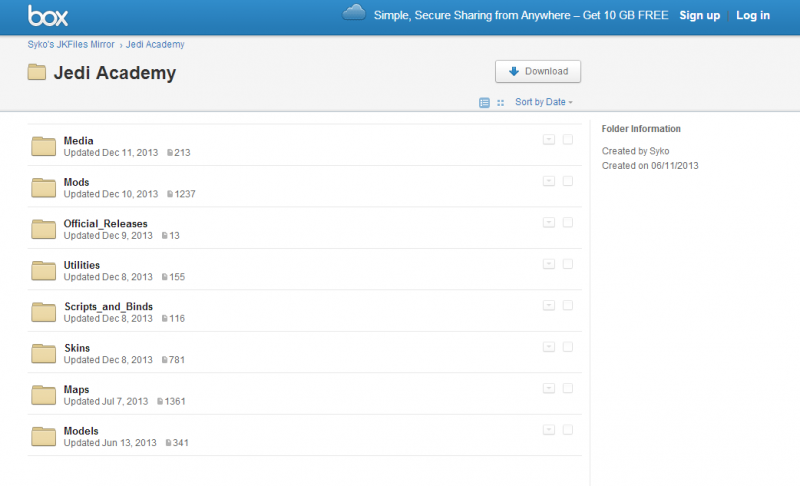
Task: Open the Sort by Date dropdown
Action: pyautogui.click(x=543, y=102)
